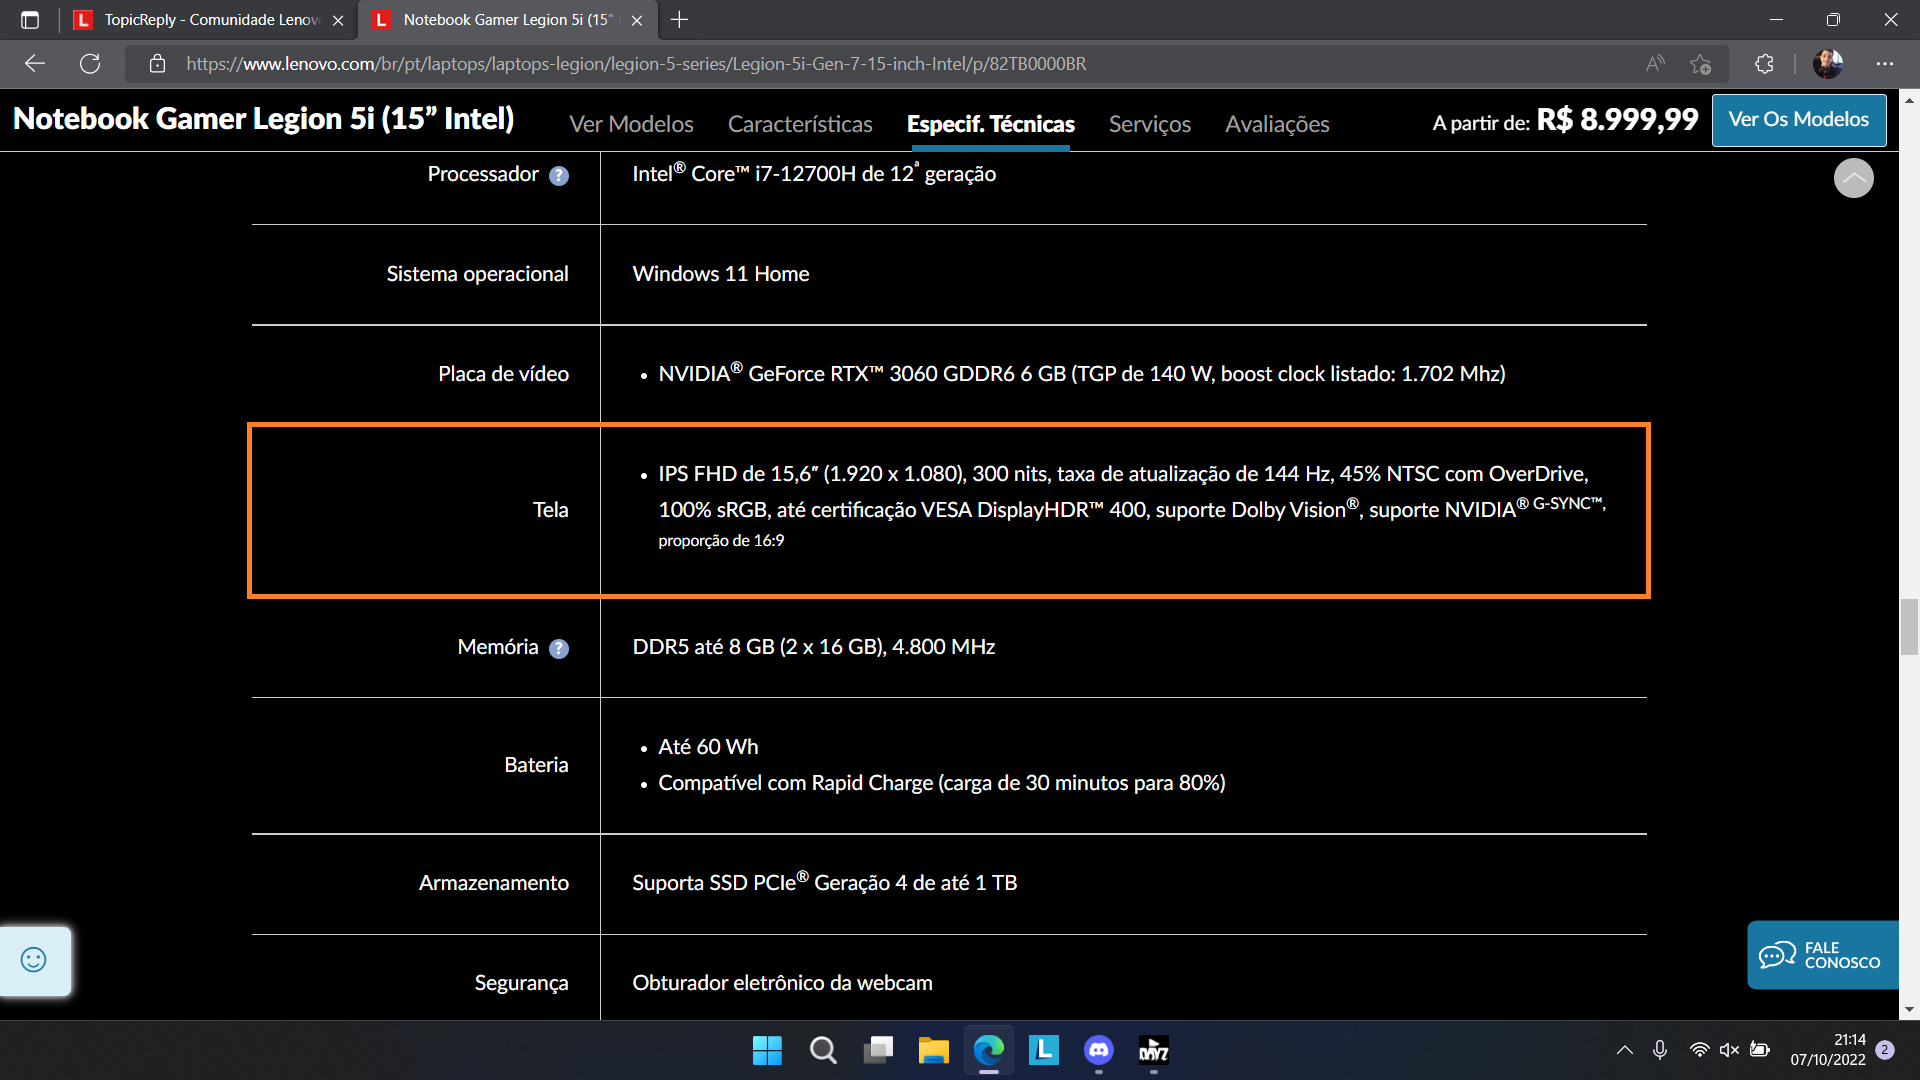Click the Ver Os Modelos button
Image resolution: width=1920 pixels, height=1080 pixels.
(x=1799, y=120)
